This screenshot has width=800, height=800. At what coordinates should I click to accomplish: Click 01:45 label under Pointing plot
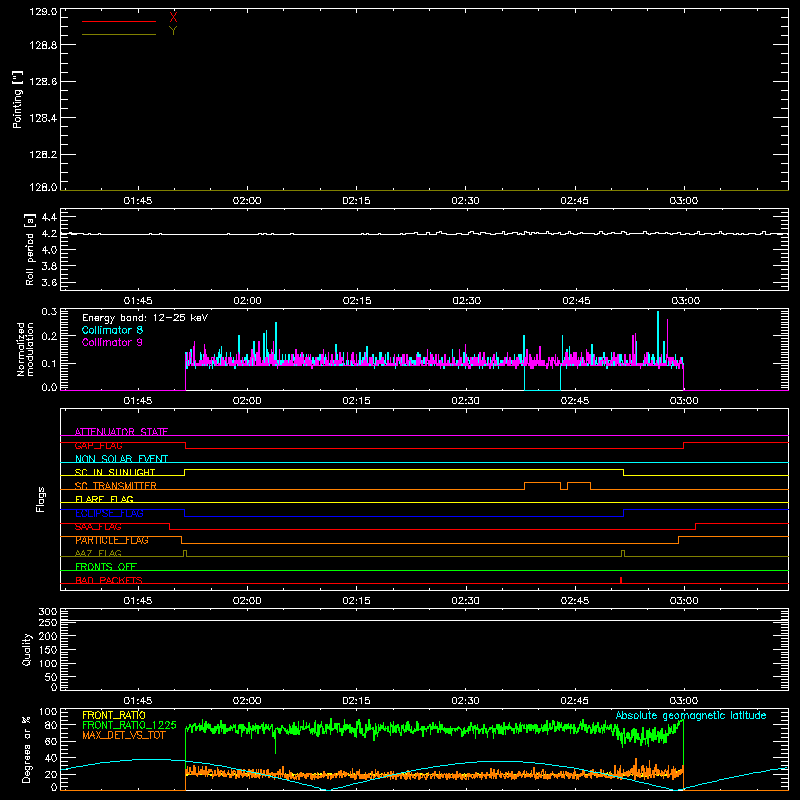coord(138,201)
